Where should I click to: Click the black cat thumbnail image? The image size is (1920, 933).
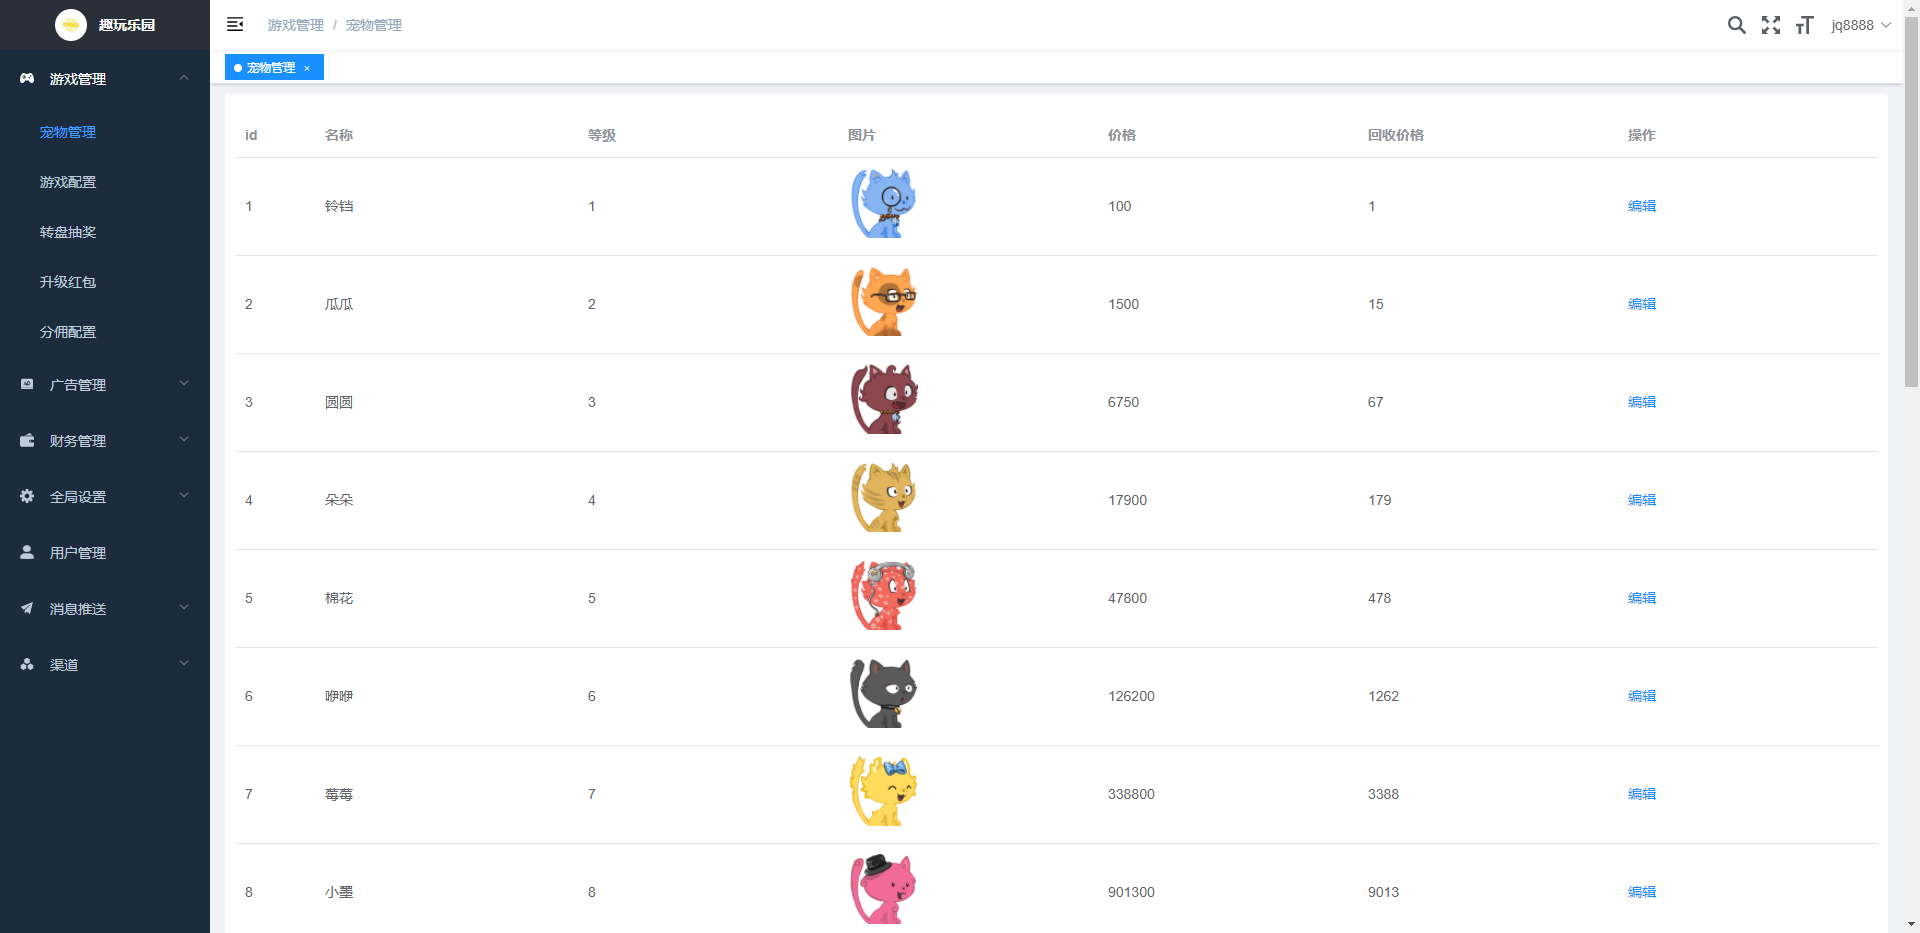(883, 693)
